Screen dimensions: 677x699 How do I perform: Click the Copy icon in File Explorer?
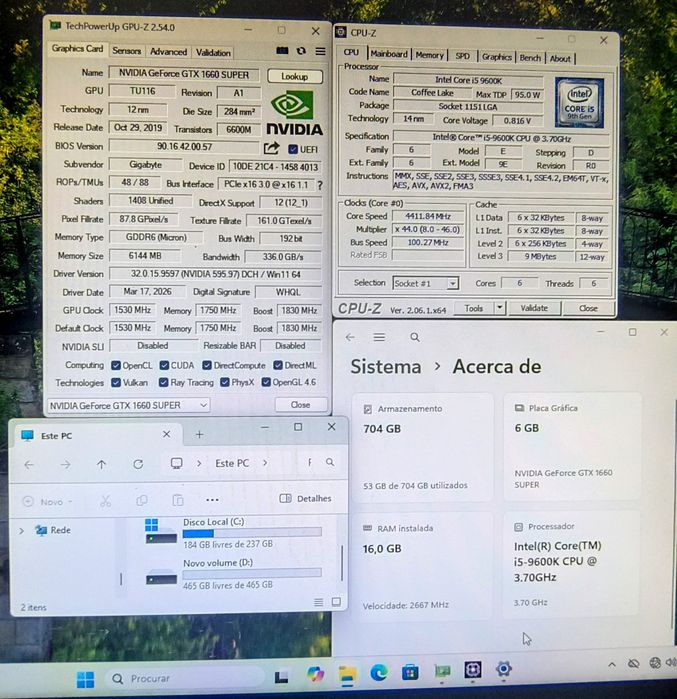coord(142,501)
